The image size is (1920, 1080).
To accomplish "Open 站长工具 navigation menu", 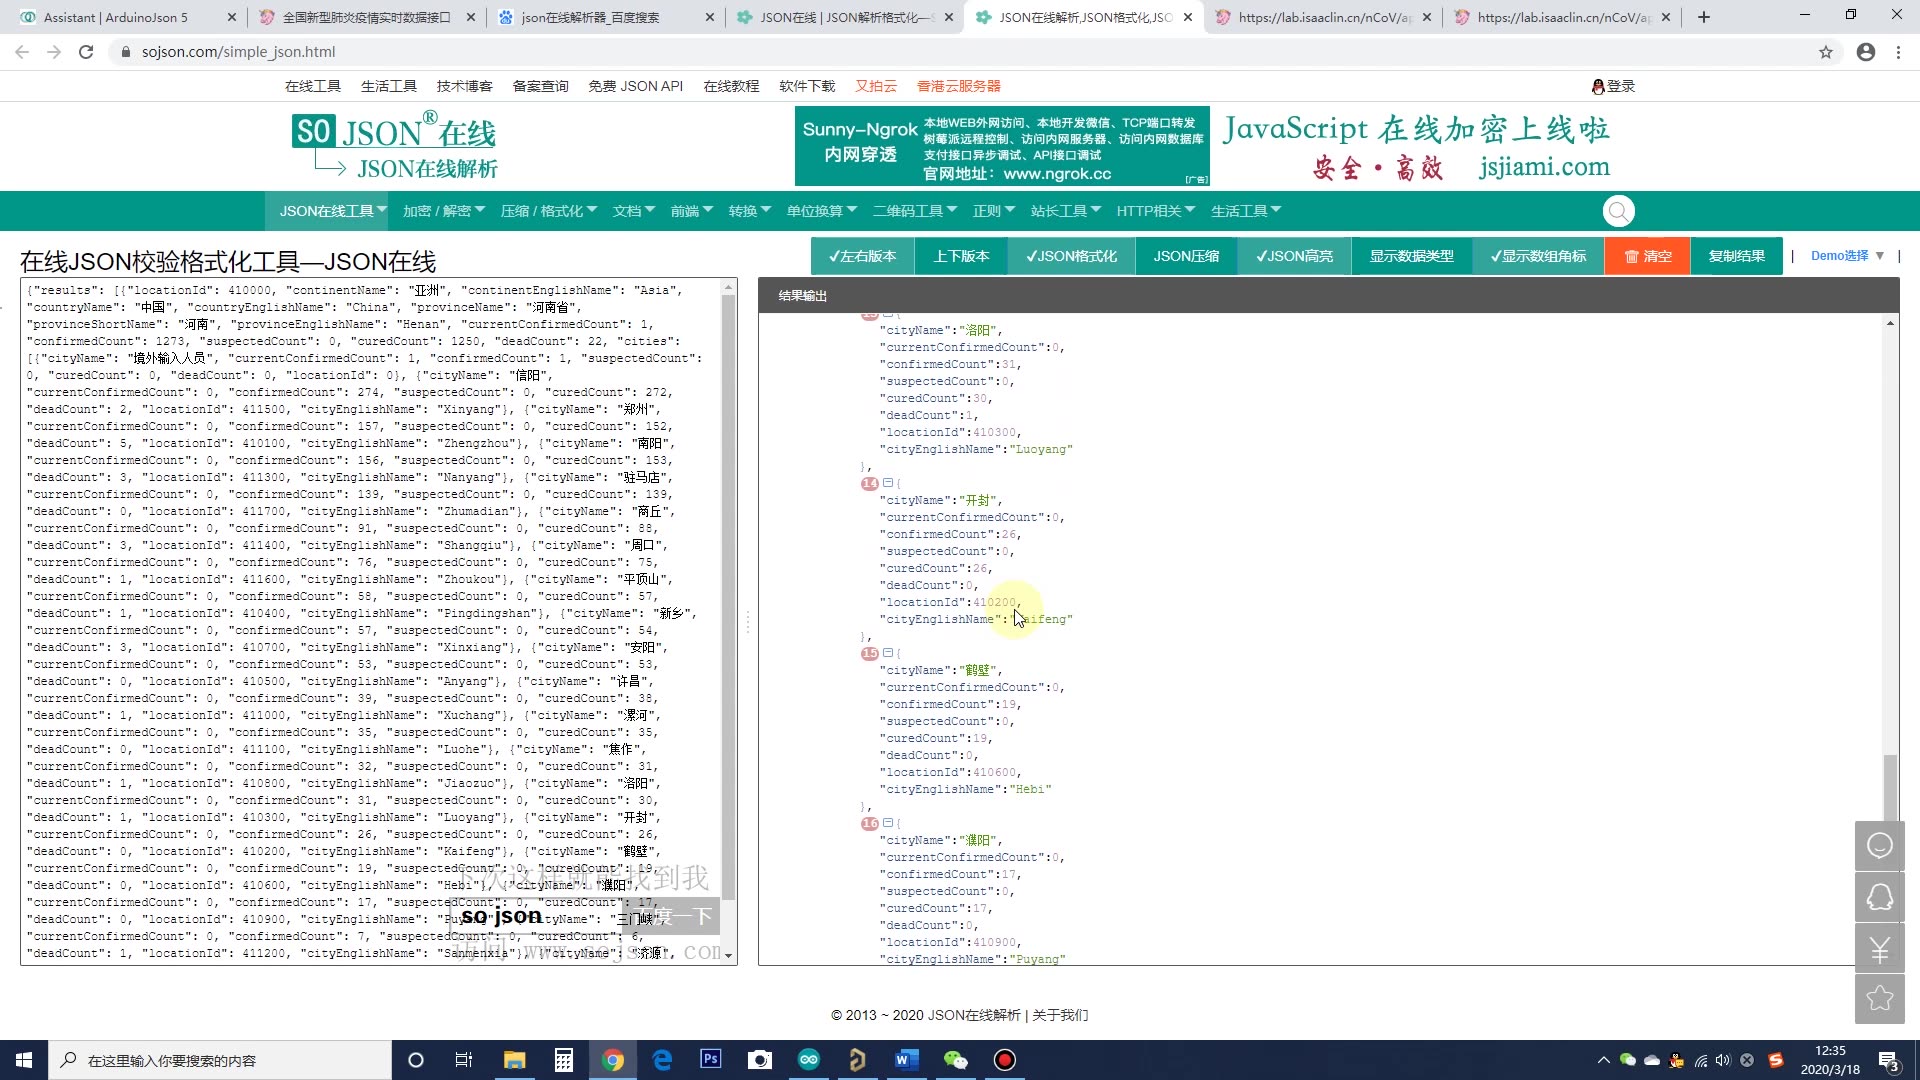I will (x=1065, y=211).
